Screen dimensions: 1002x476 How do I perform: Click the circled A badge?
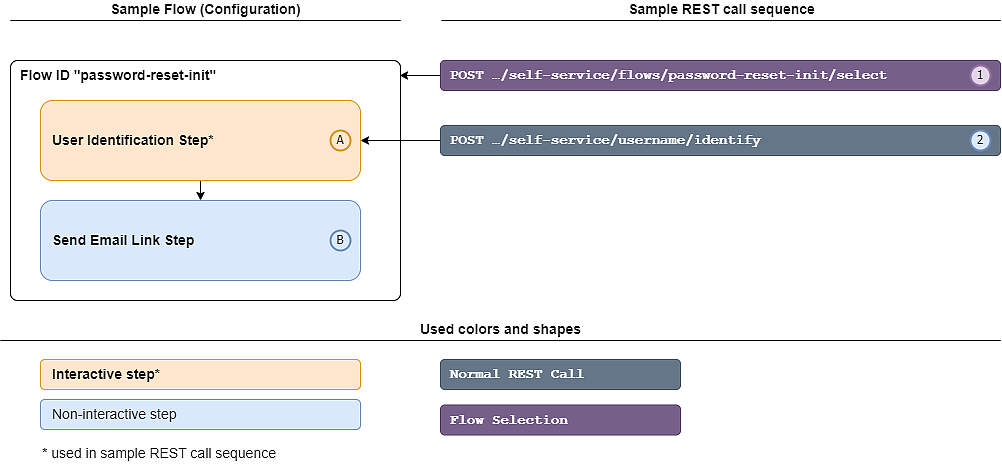(340, 140)
